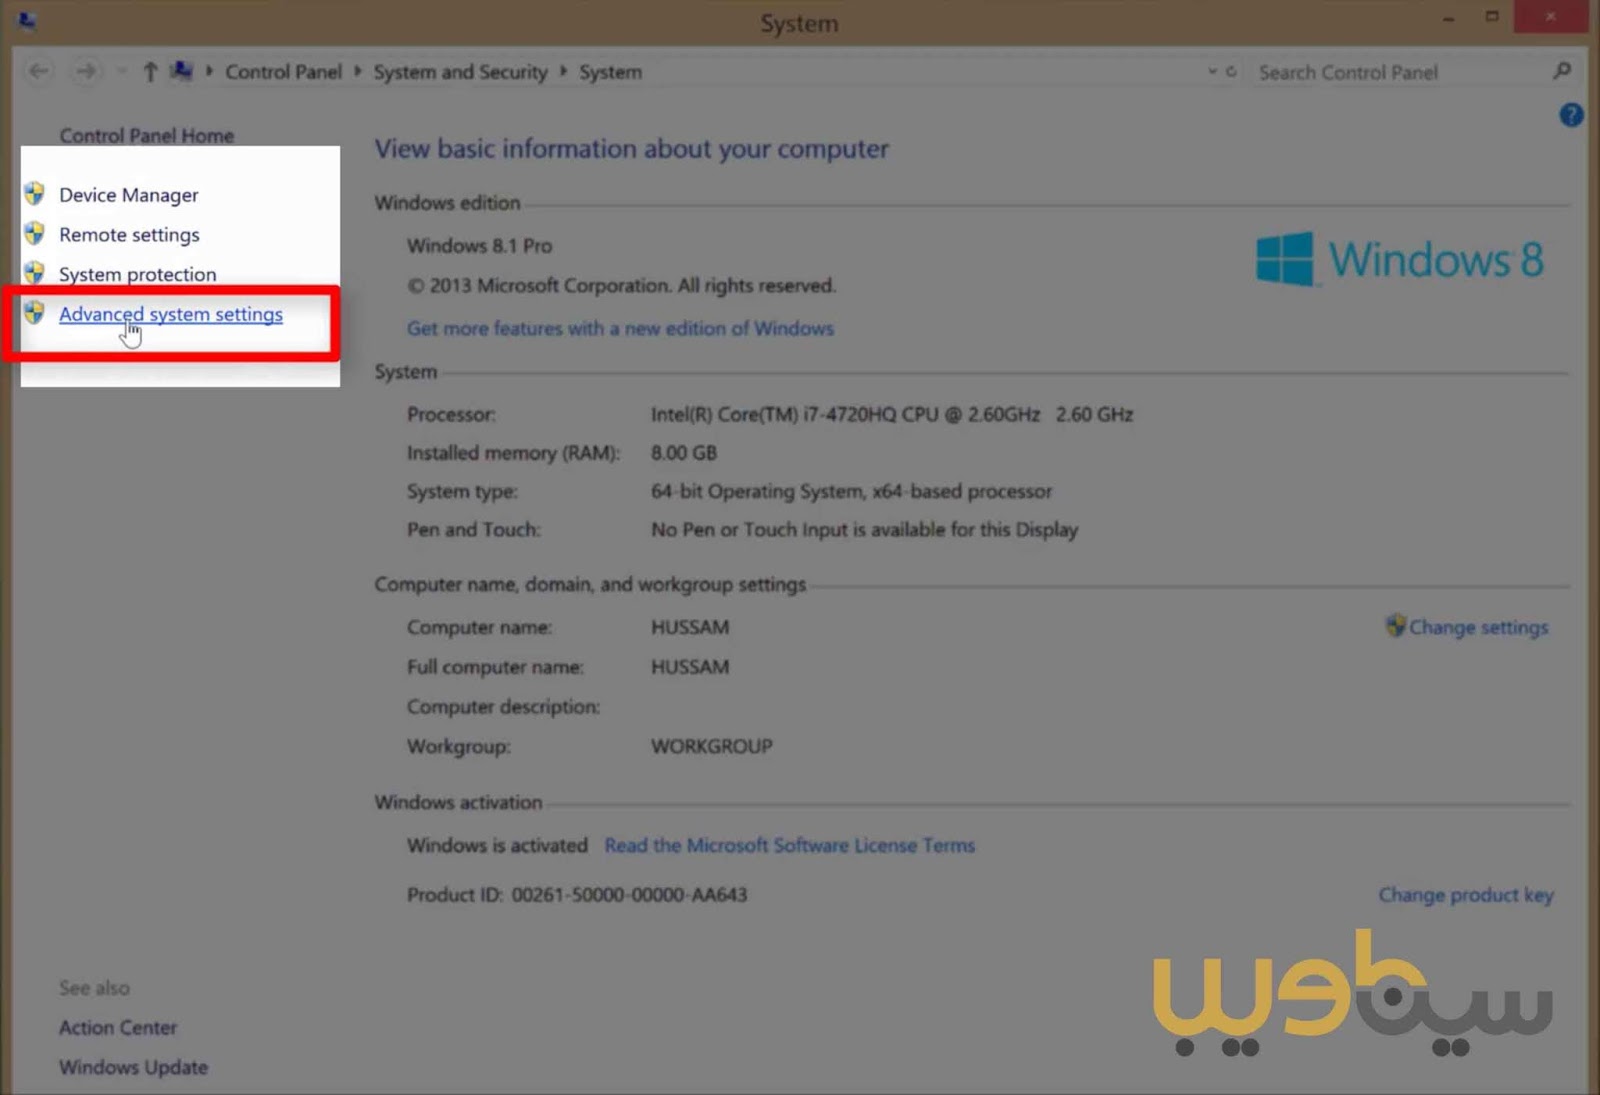Click the System icon in the address bar
The width and height of the screenshot is (1600, 1095).
pos(181,70)
